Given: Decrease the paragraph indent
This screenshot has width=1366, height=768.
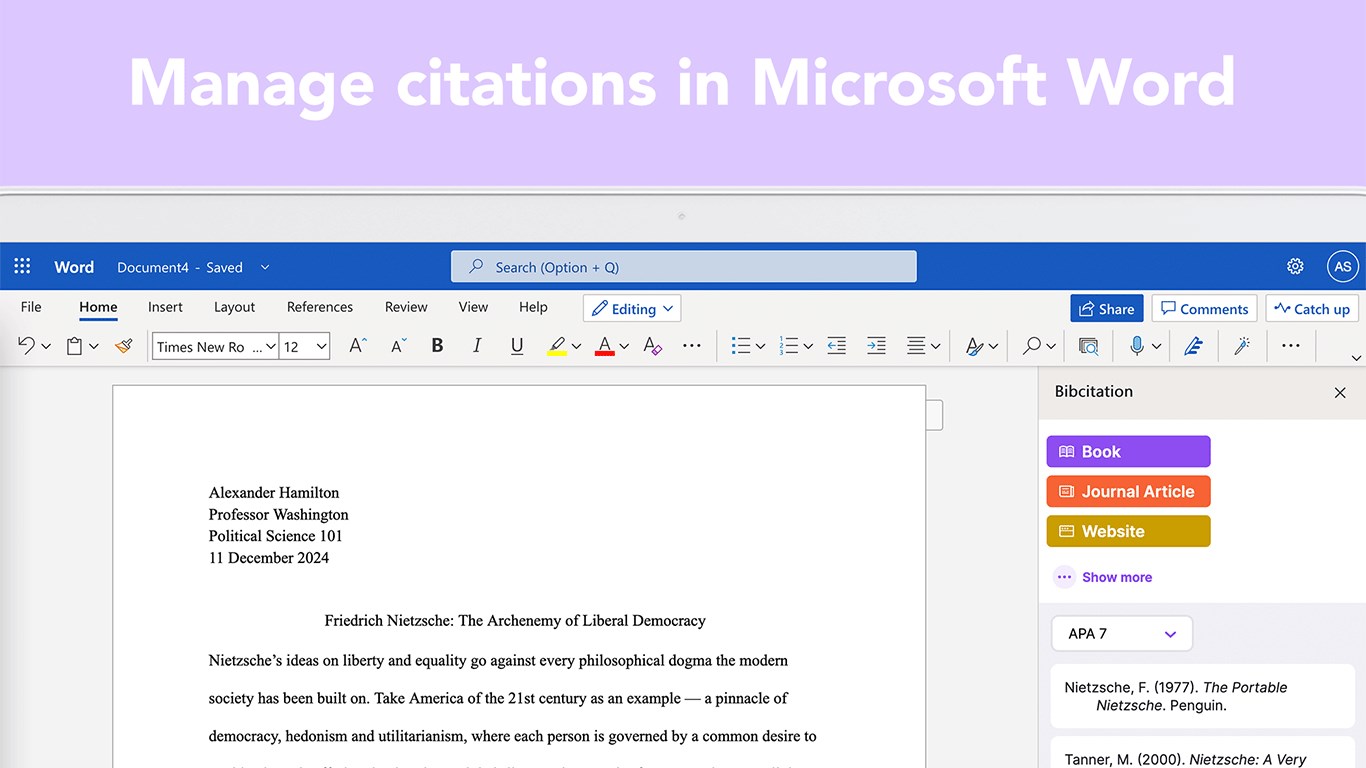Looking at the screenshot, I should point(837,346).
